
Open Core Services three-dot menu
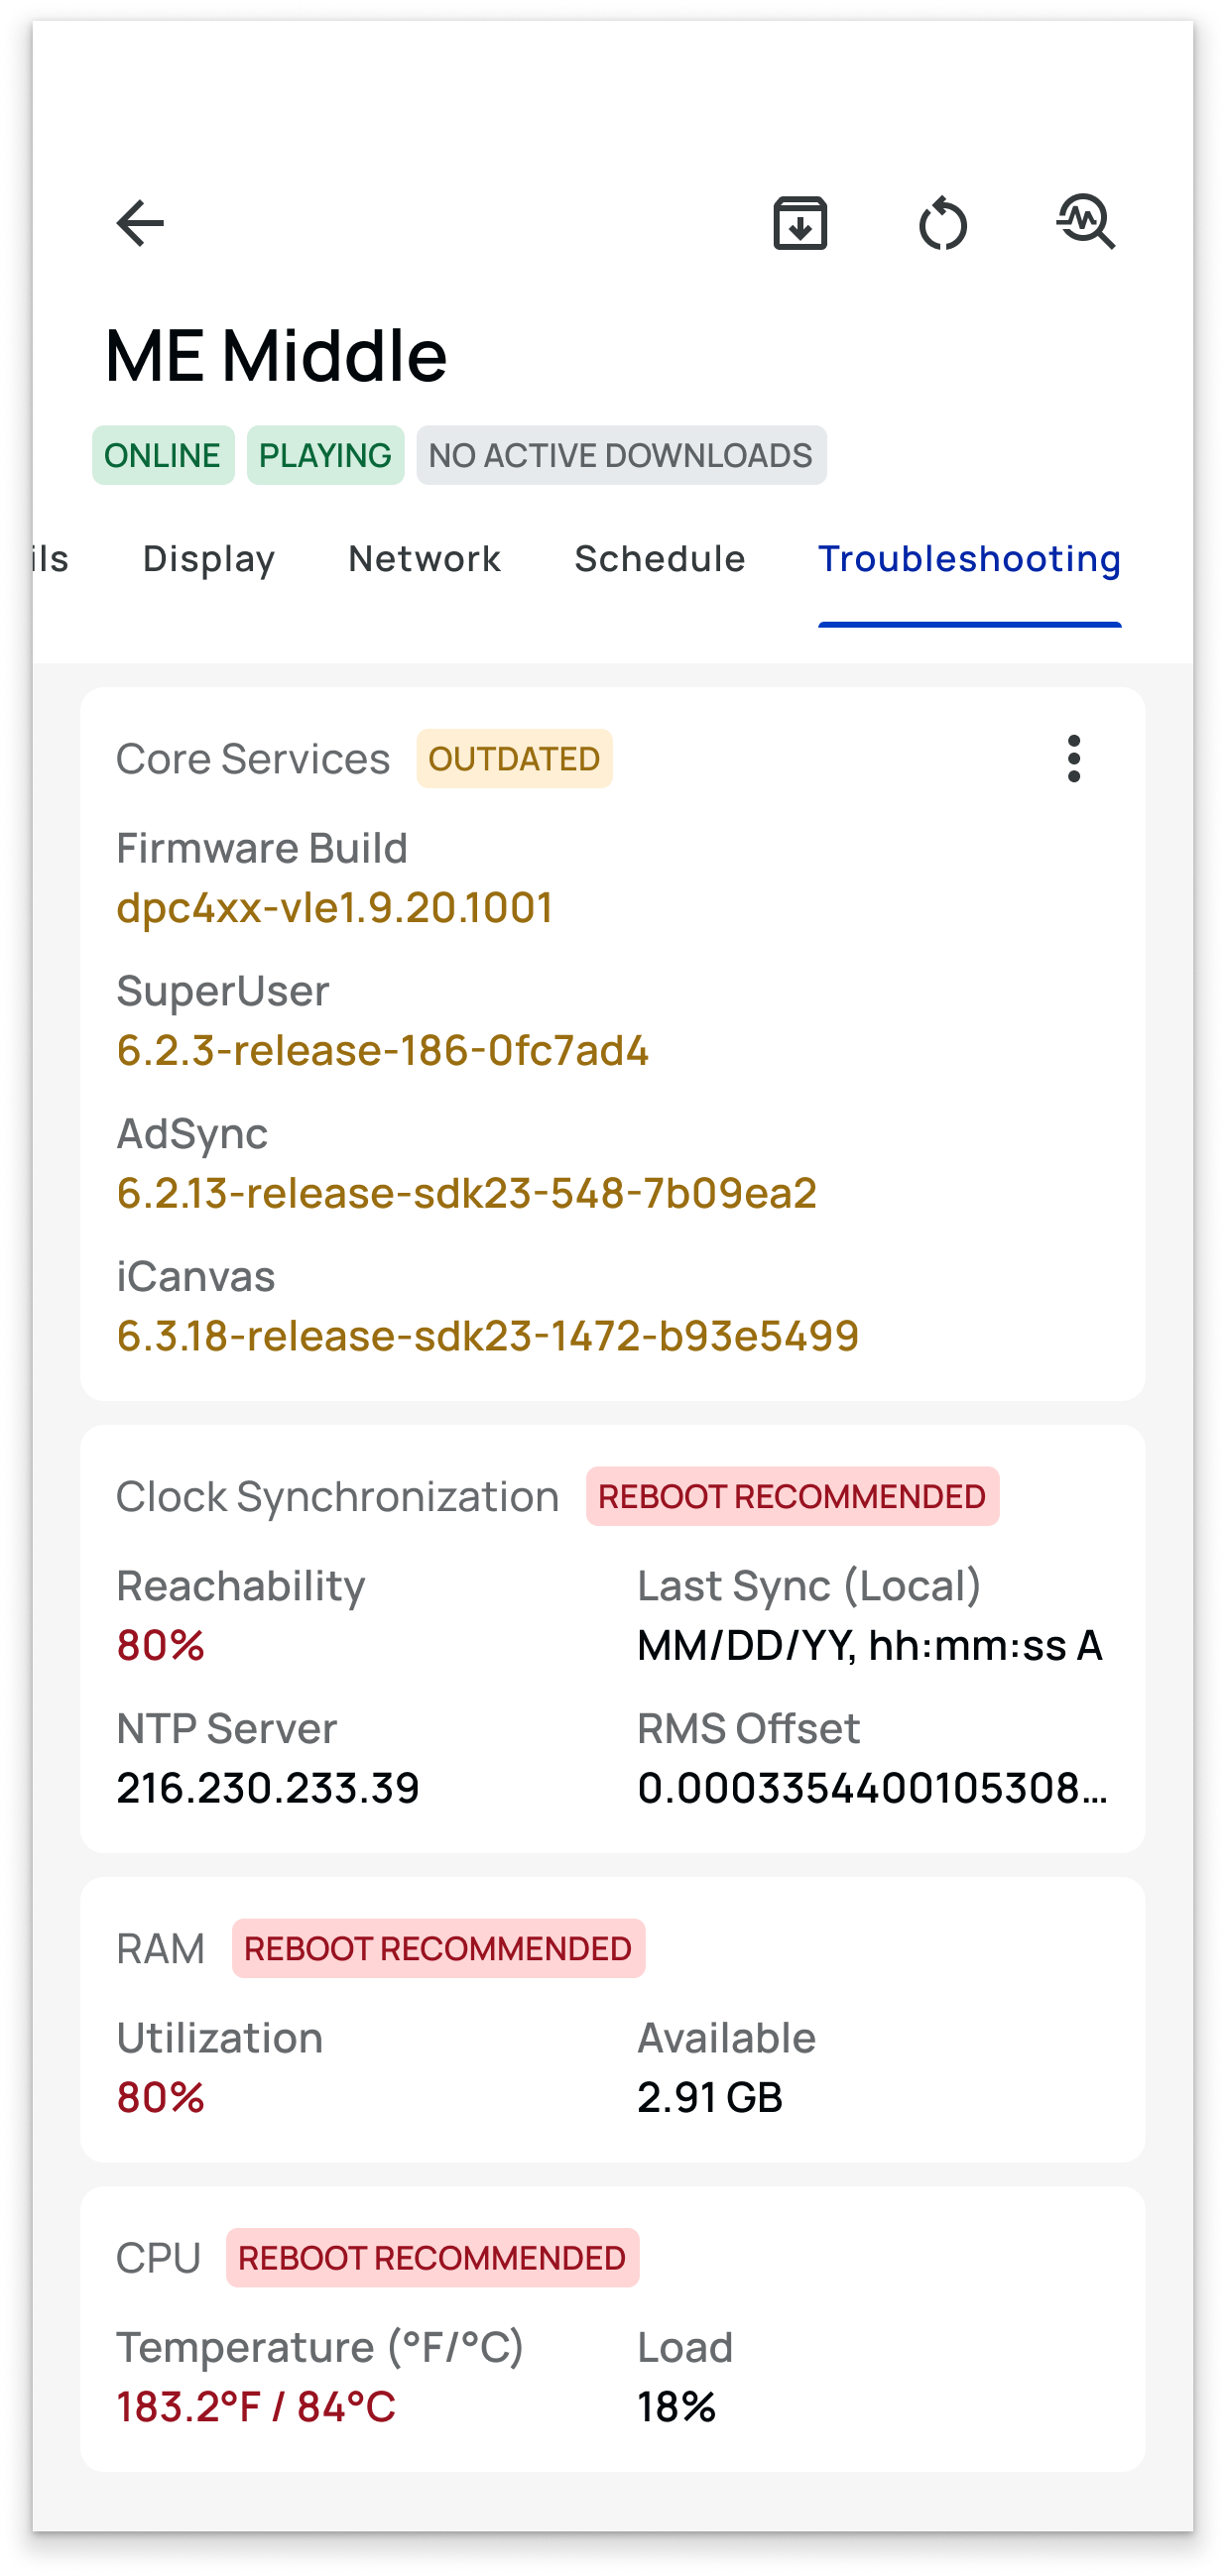click(1074, 758)
